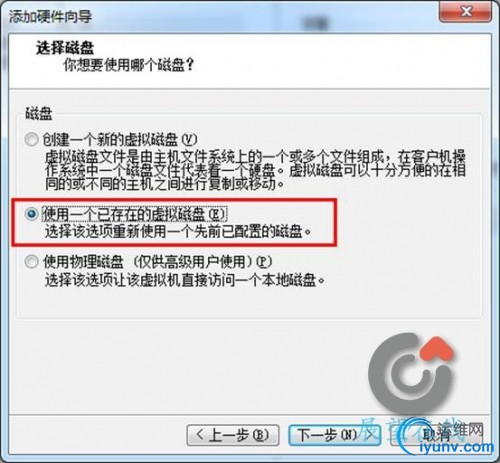500x463 pixels.
Task: Click the 选择该选项让该虚拟机直接访问一个本地磁盘 description
Action: click(x=185, y=280)
